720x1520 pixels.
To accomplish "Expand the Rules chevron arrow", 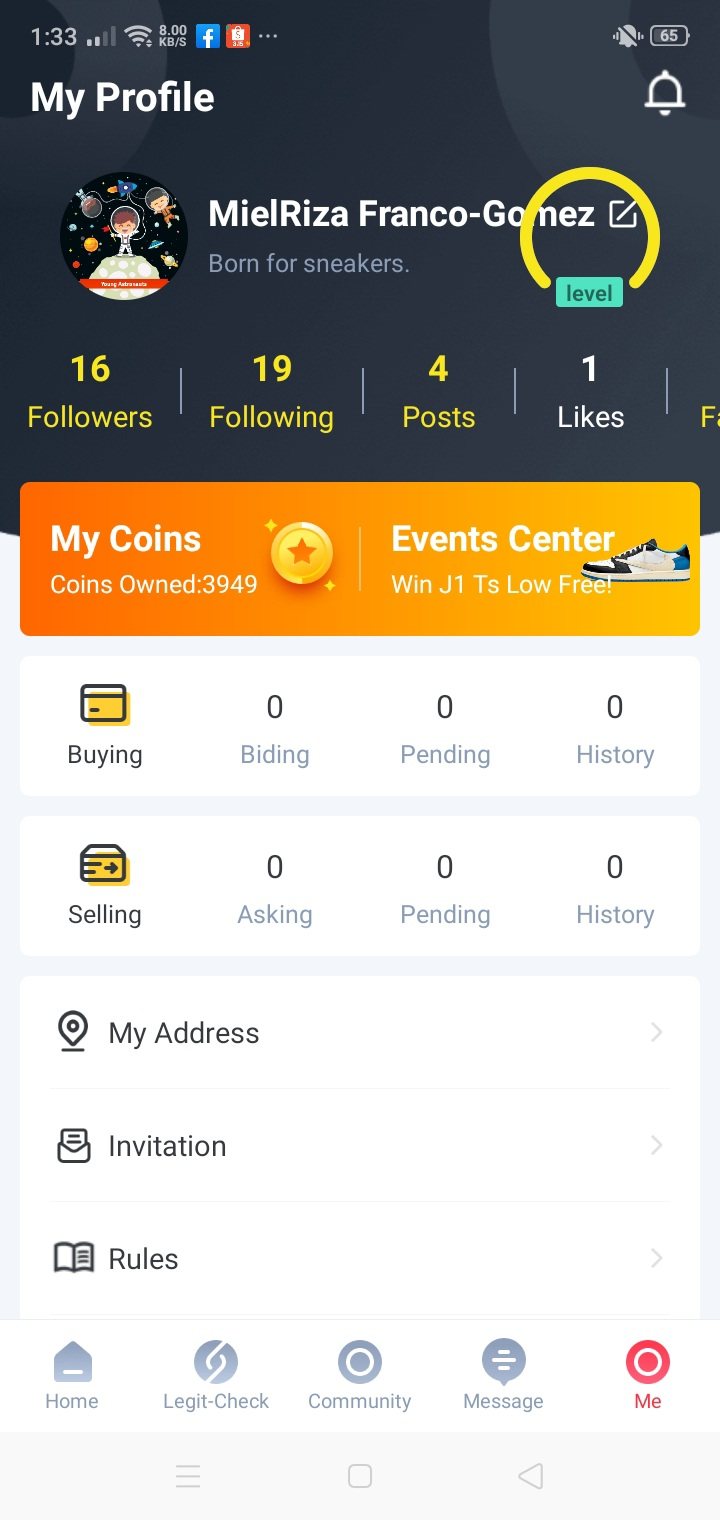I will pos(656,1258).
